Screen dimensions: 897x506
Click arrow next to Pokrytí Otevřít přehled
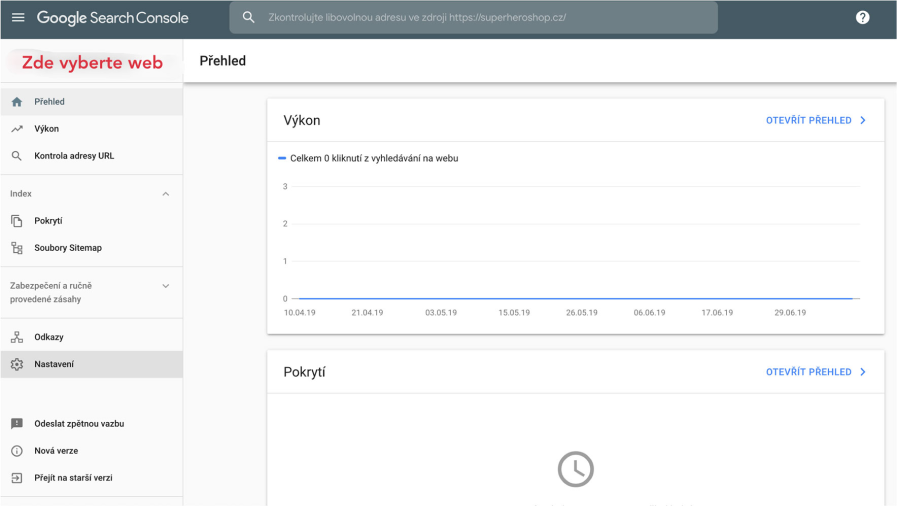pos(863,372)
